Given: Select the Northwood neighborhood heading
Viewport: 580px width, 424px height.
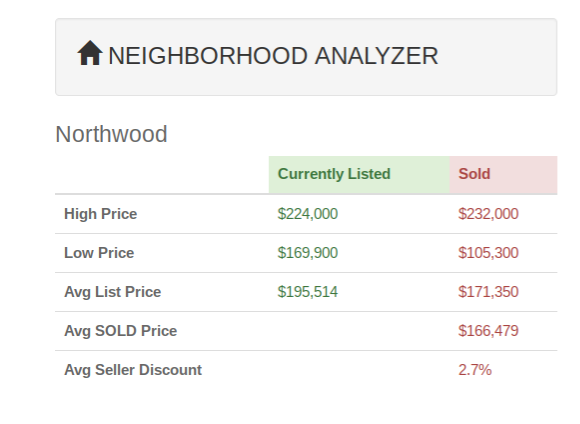Looking at the screenshot, I should click(x=111, y=134).
